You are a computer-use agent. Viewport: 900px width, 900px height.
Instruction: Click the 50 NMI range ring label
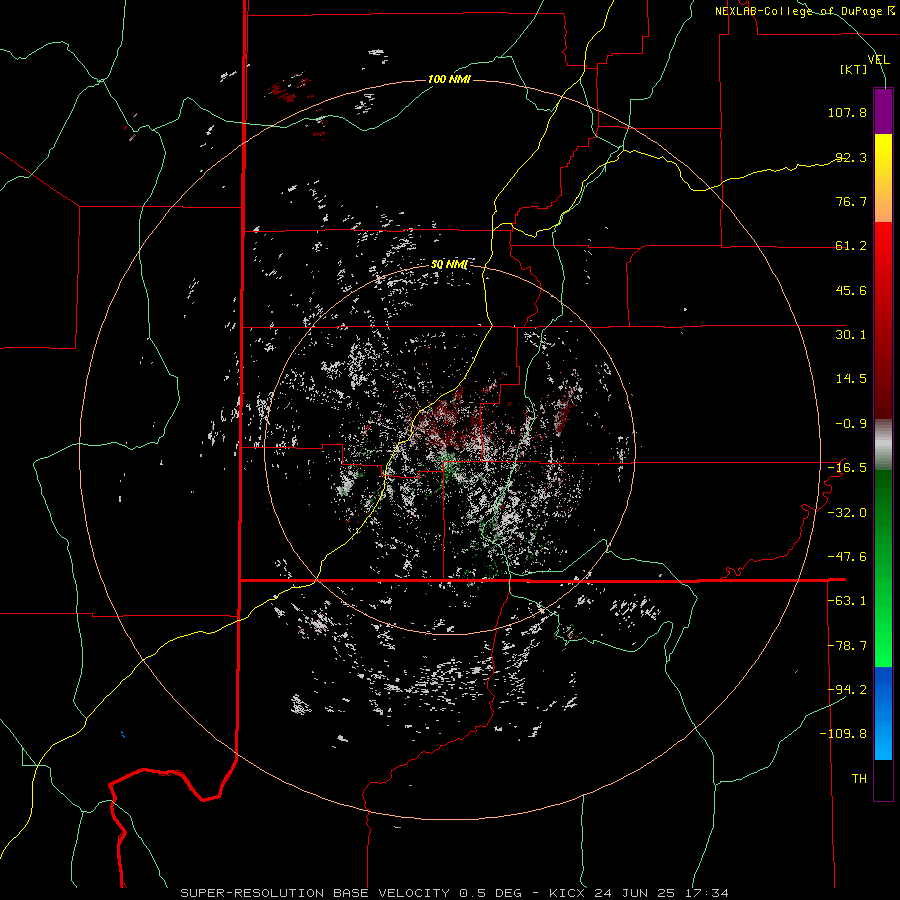[x=449, y=265]
